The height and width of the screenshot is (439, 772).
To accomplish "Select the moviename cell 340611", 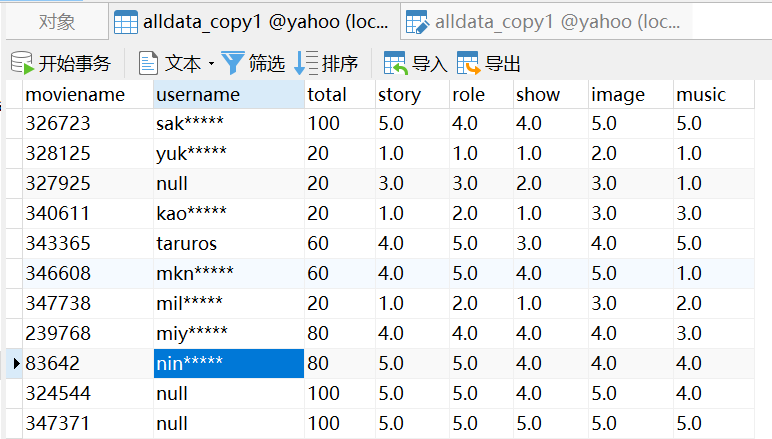I will (88, 214).
